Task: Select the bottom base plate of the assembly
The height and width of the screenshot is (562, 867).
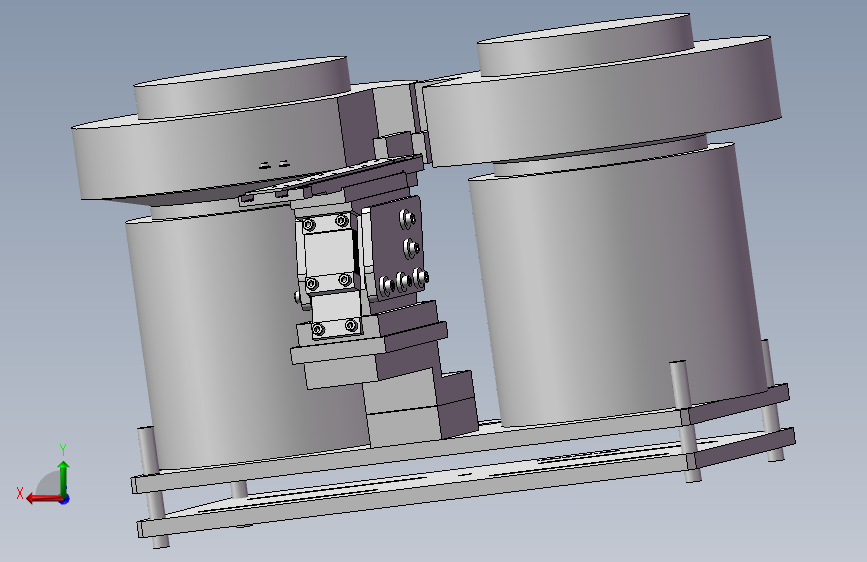Action: click(464, 481)
